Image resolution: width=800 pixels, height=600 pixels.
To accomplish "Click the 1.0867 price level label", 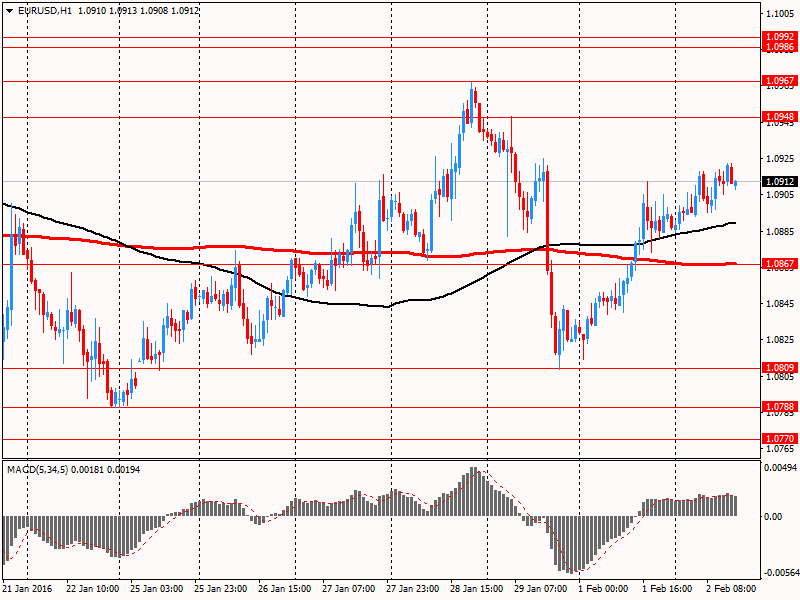I will click(780, 265).
